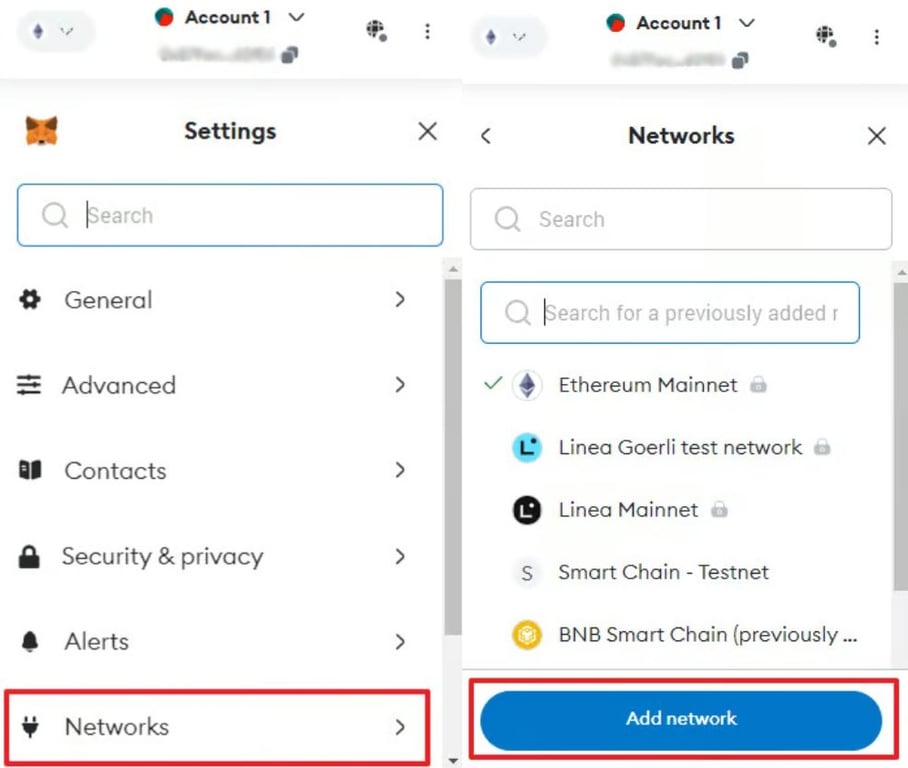Click the network search input field
908x768 pixels.
click(670, 313)
